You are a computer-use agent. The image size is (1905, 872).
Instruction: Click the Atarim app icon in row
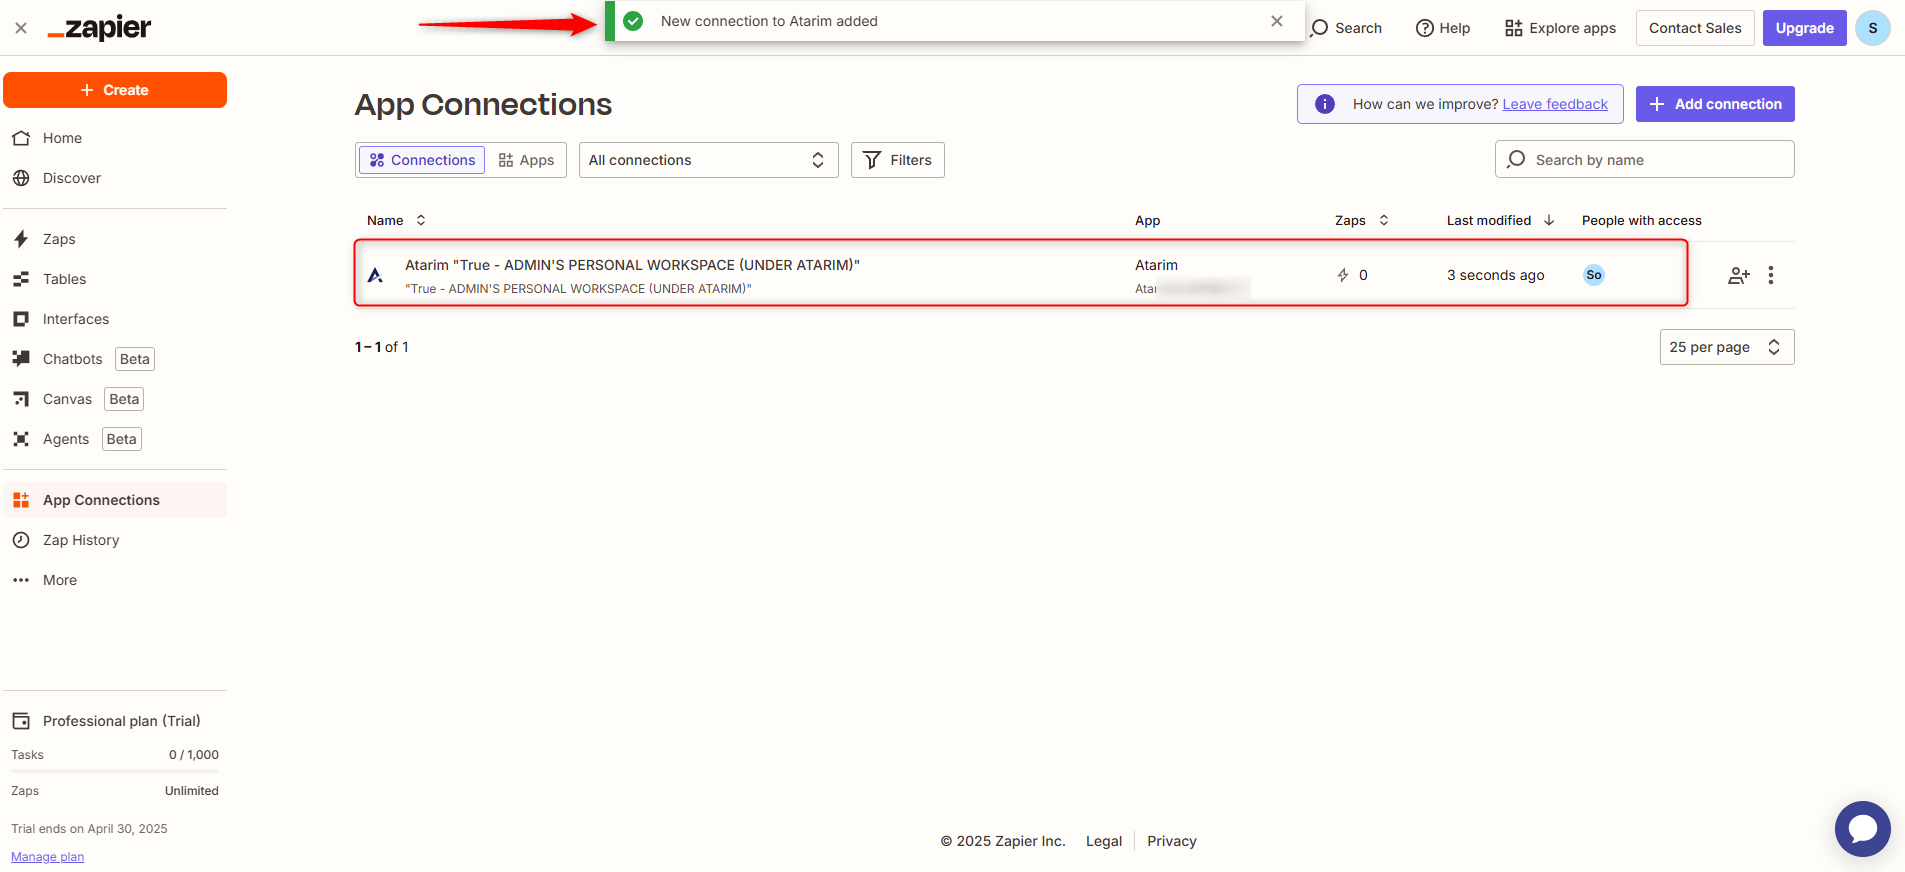(x=376, y=275)
